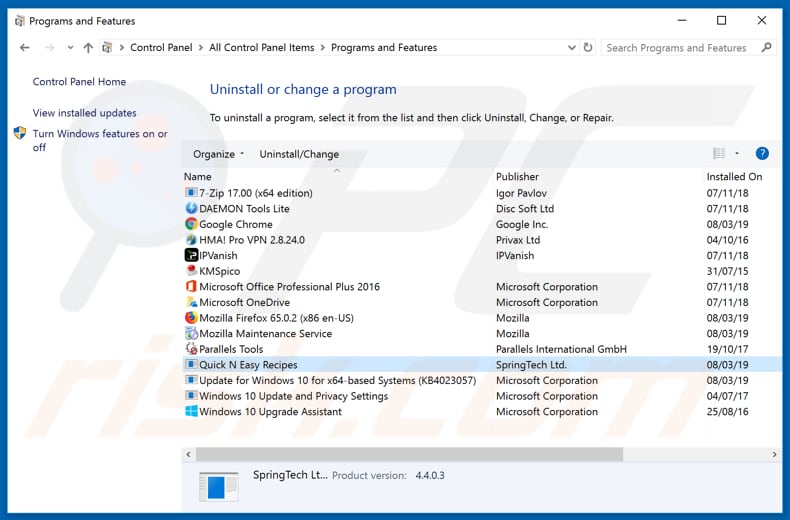The image size is (790, 520).
Task: Click the 25/08/16 install date cell
Action: [727, 411]
